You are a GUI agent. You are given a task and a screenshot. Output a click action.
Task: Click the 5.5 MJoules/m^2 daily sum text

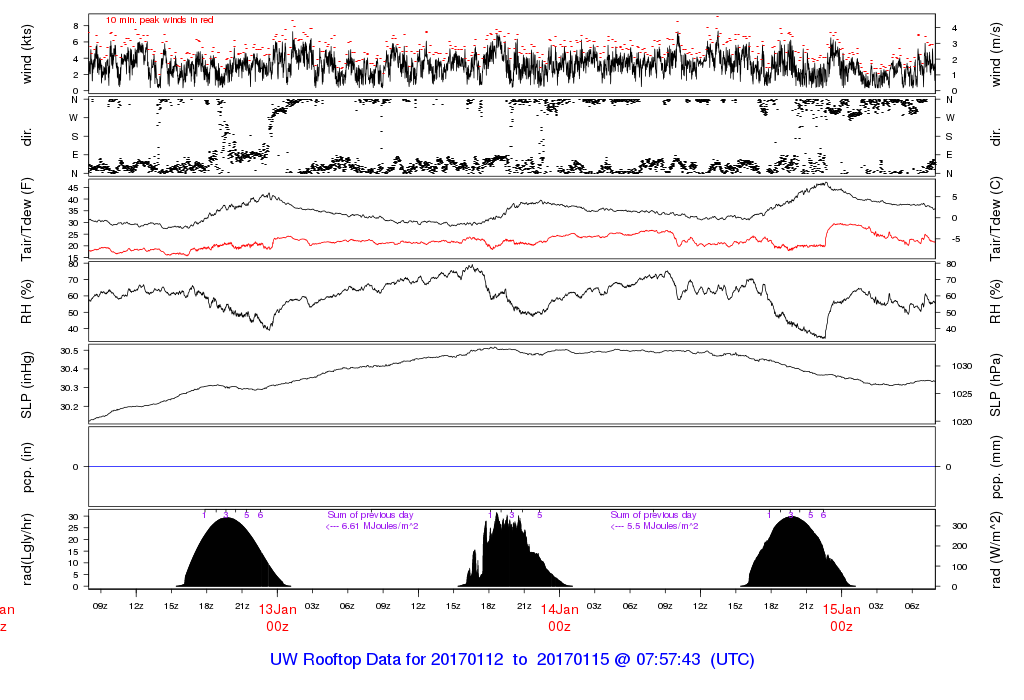click(x=654, y=526)
